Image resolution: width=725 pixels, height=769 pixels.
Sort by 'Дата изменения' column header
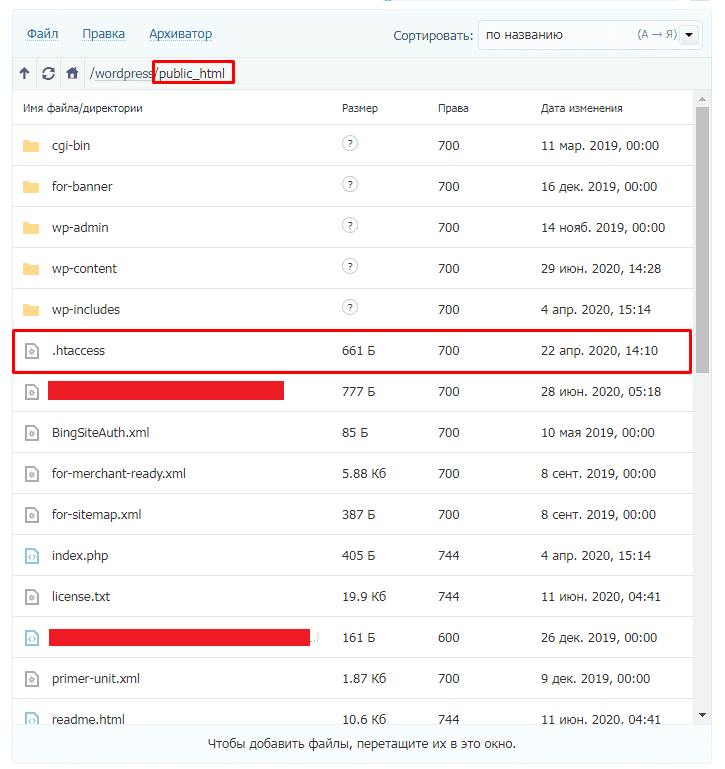(x=582, y=108)
